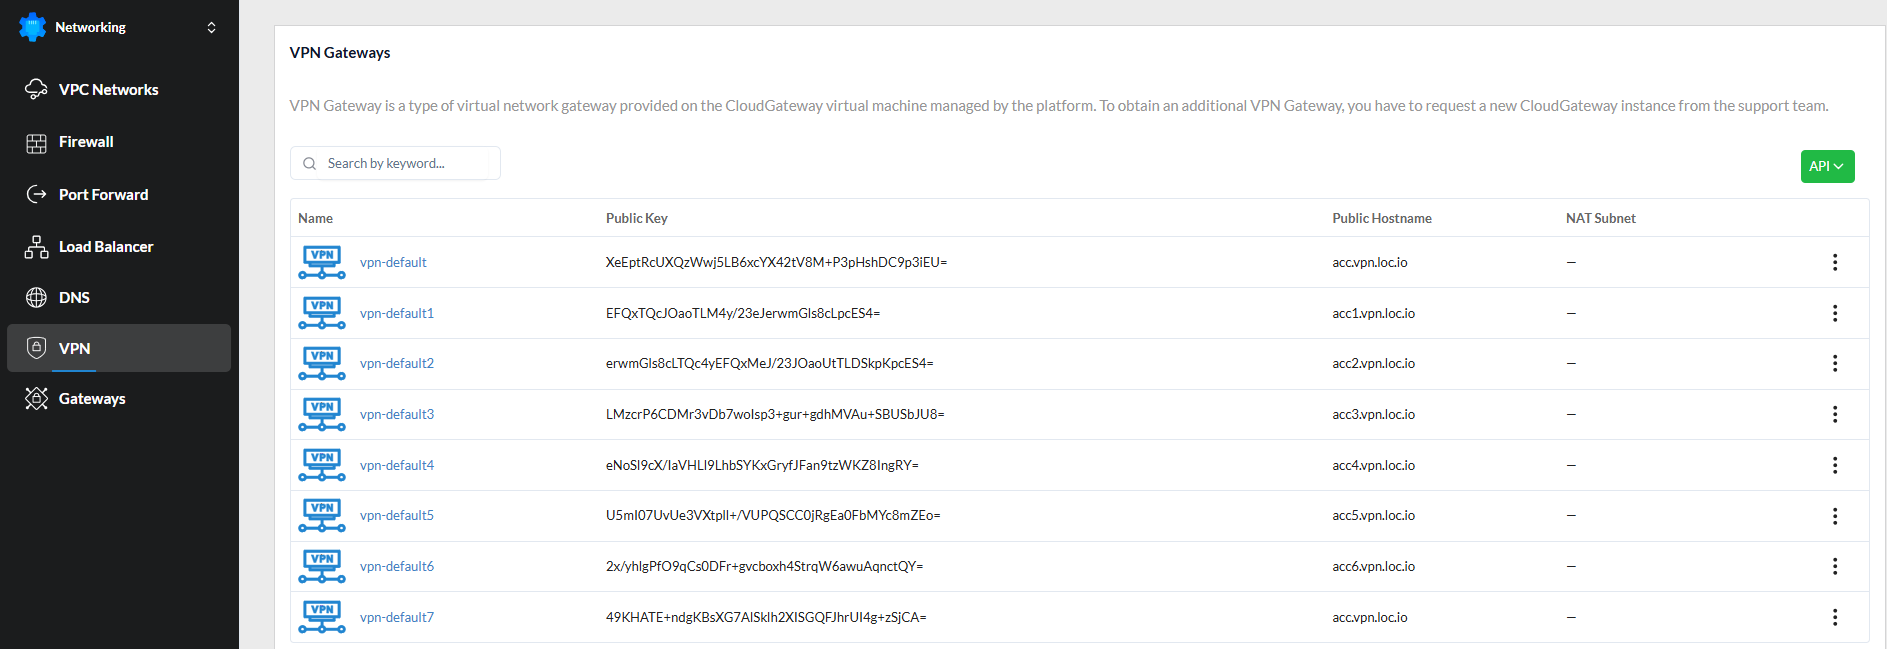Open the vpn-default1 gateway link
The height and width of the screenshot is (649, 1887).
(x=397, y=313)
